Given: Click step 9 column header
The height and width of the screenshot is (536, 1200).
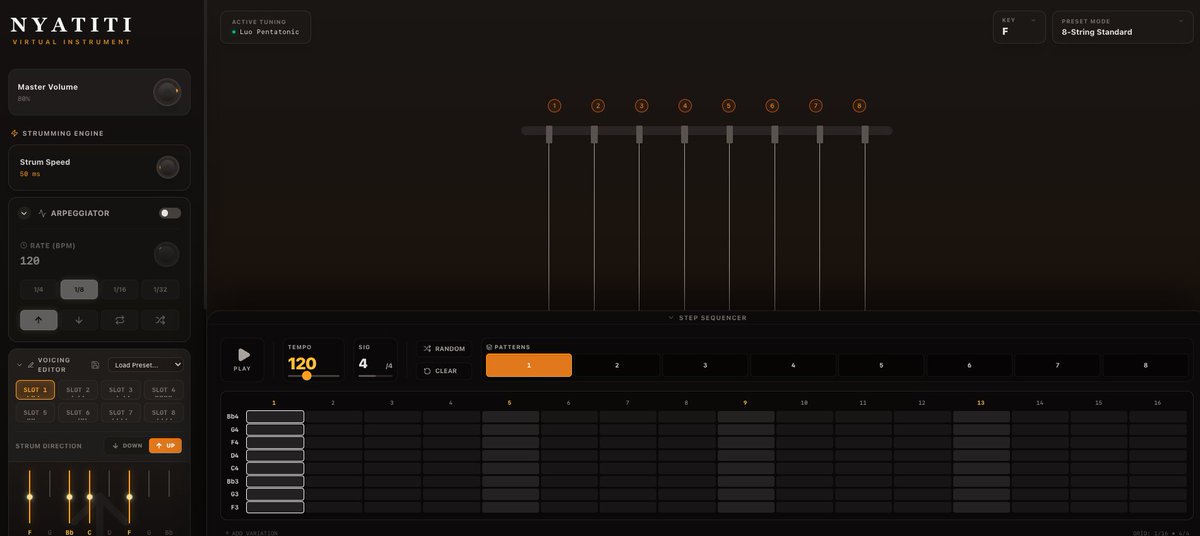Looking at the screenshot, I should [745, 402].
